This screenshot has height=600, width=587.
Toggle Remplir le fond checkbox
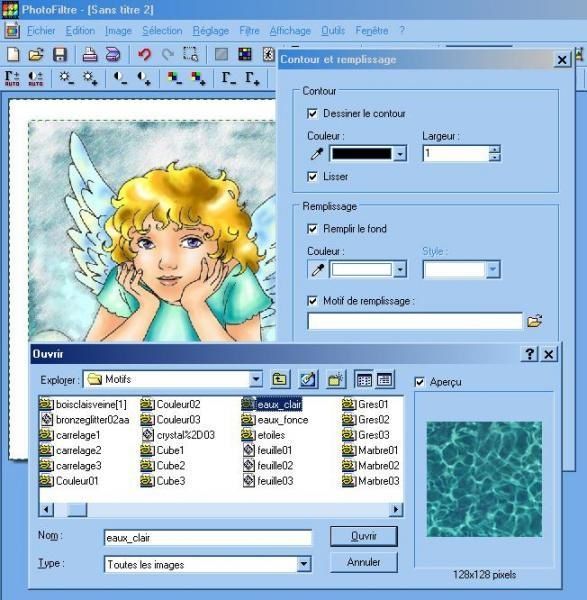[312, 229]
